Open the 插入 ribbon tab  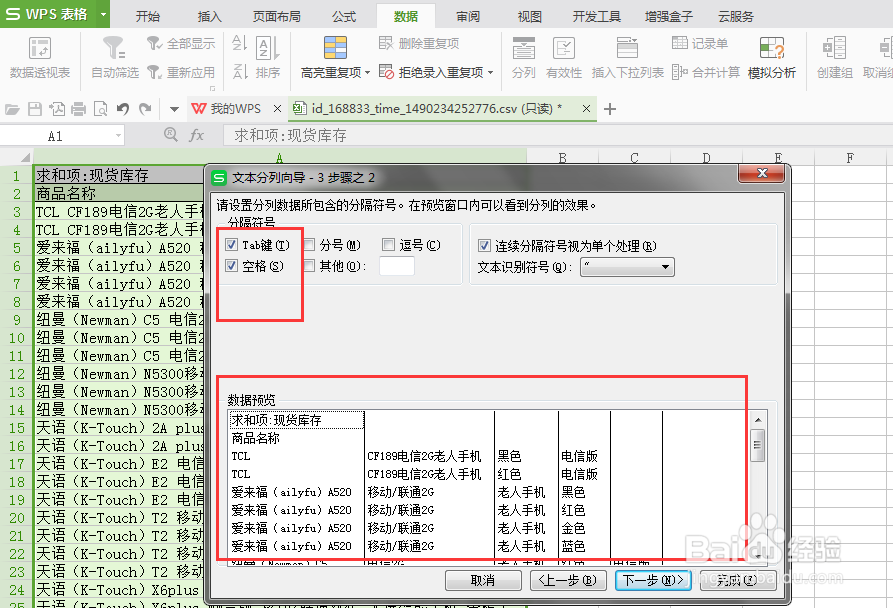pyautogui.click(x=209, y=17)
